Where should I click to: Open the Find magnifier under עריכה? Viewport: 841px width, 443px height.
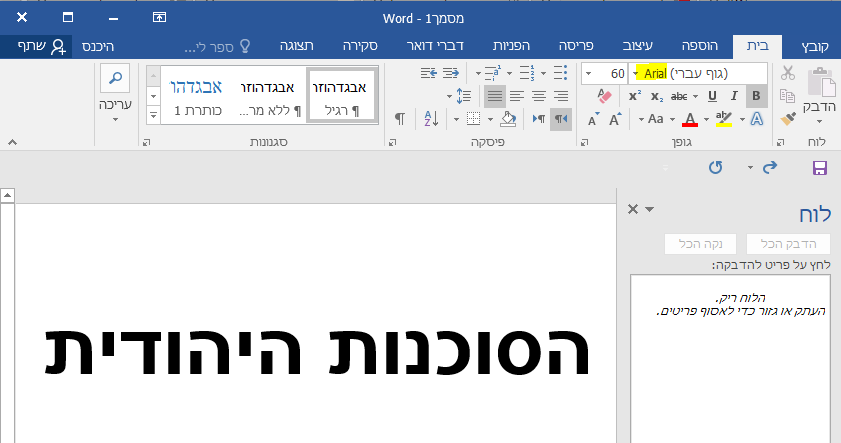coord(115,79)
